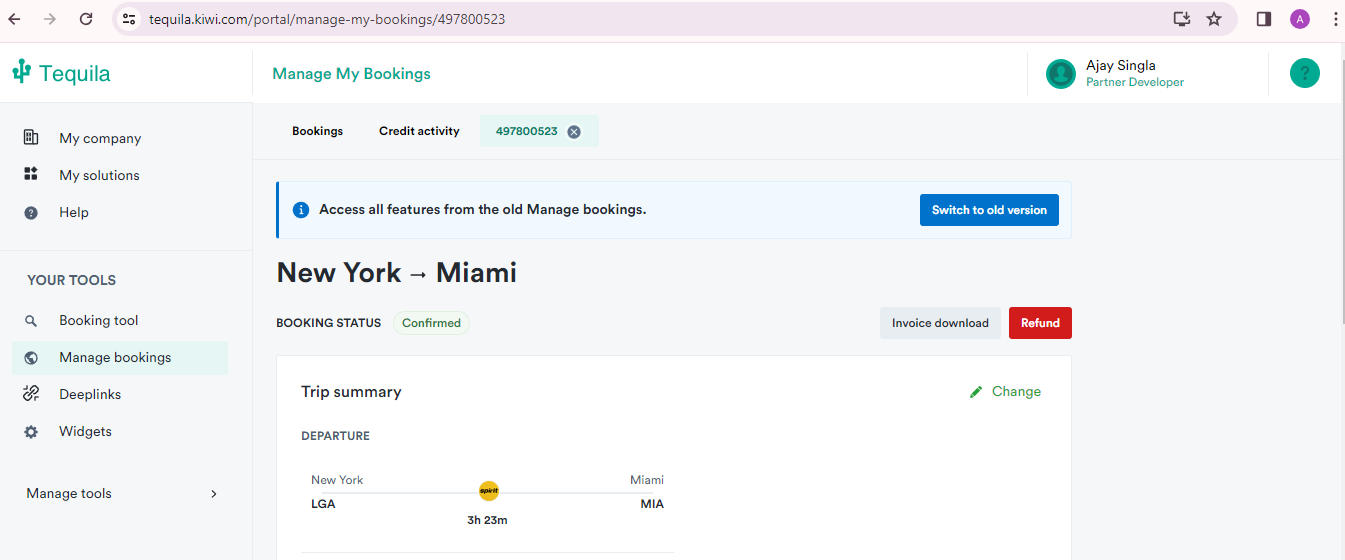The width and height of the screenshot is (1345, 560).
Task: Open My company building icon
Action: pyautogui.click(x=31, y=138)
